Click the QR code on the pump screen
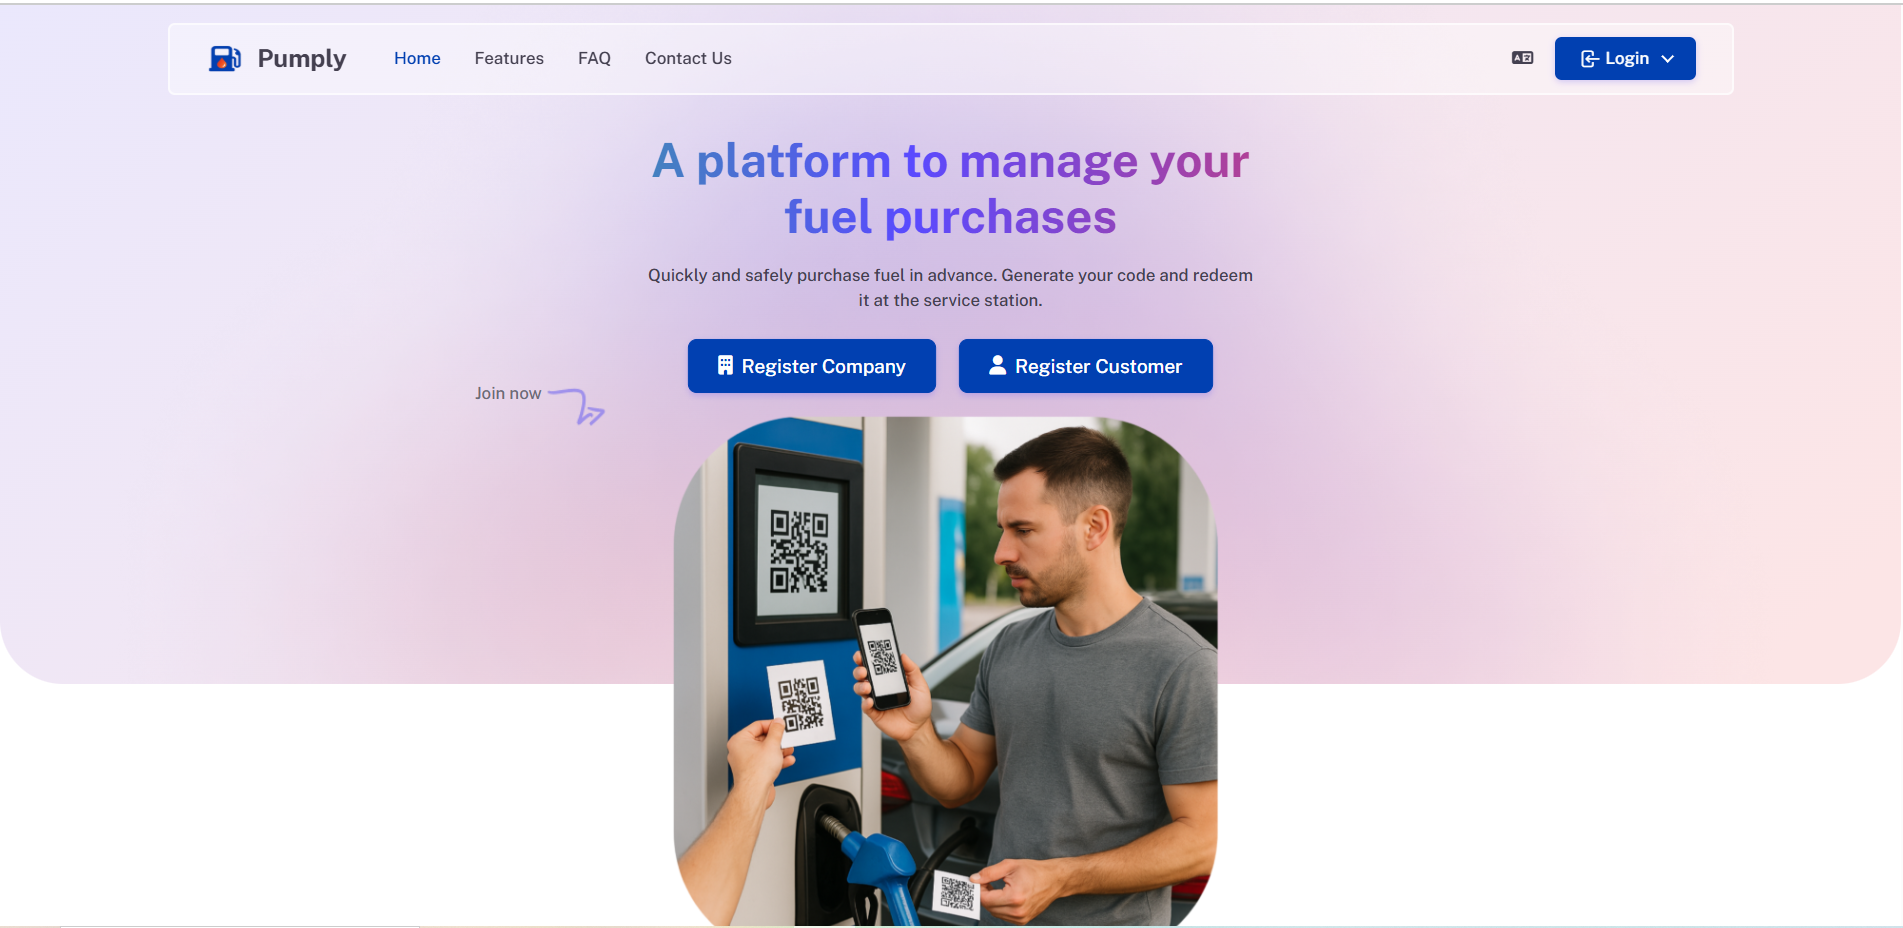Image resolution: width=1903 pixels, height=928 pixels. point(799,551)
